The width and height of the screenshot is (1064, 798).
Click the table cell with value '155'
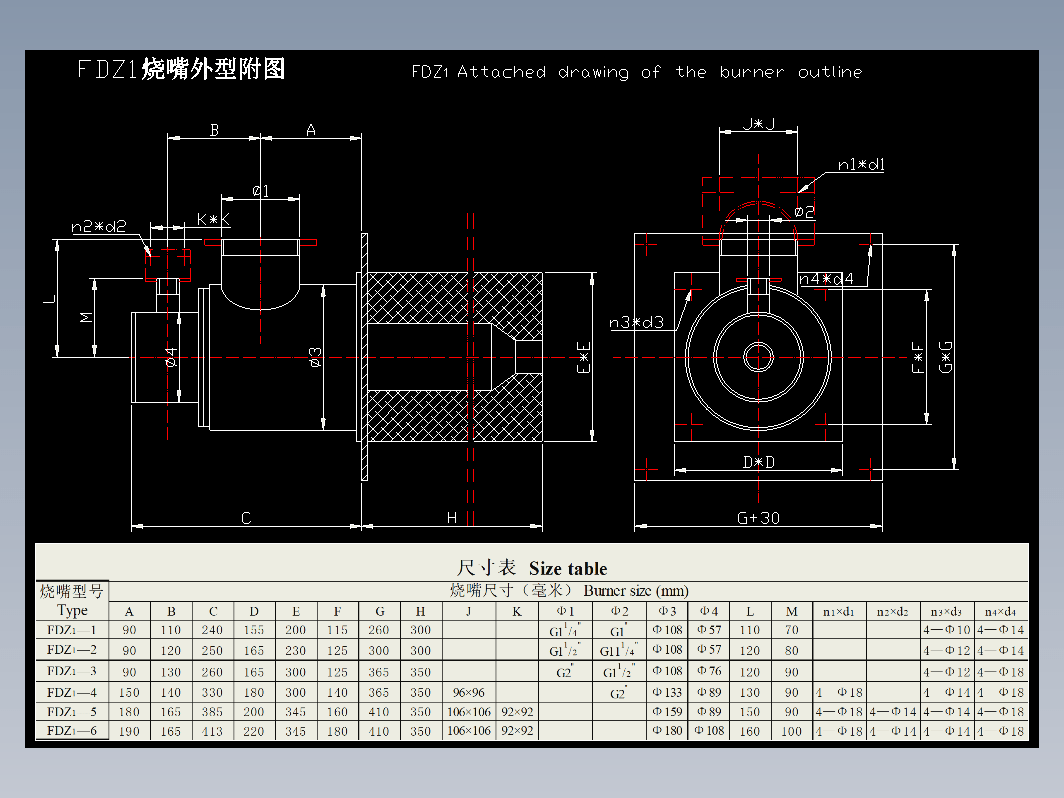[254, 630]
